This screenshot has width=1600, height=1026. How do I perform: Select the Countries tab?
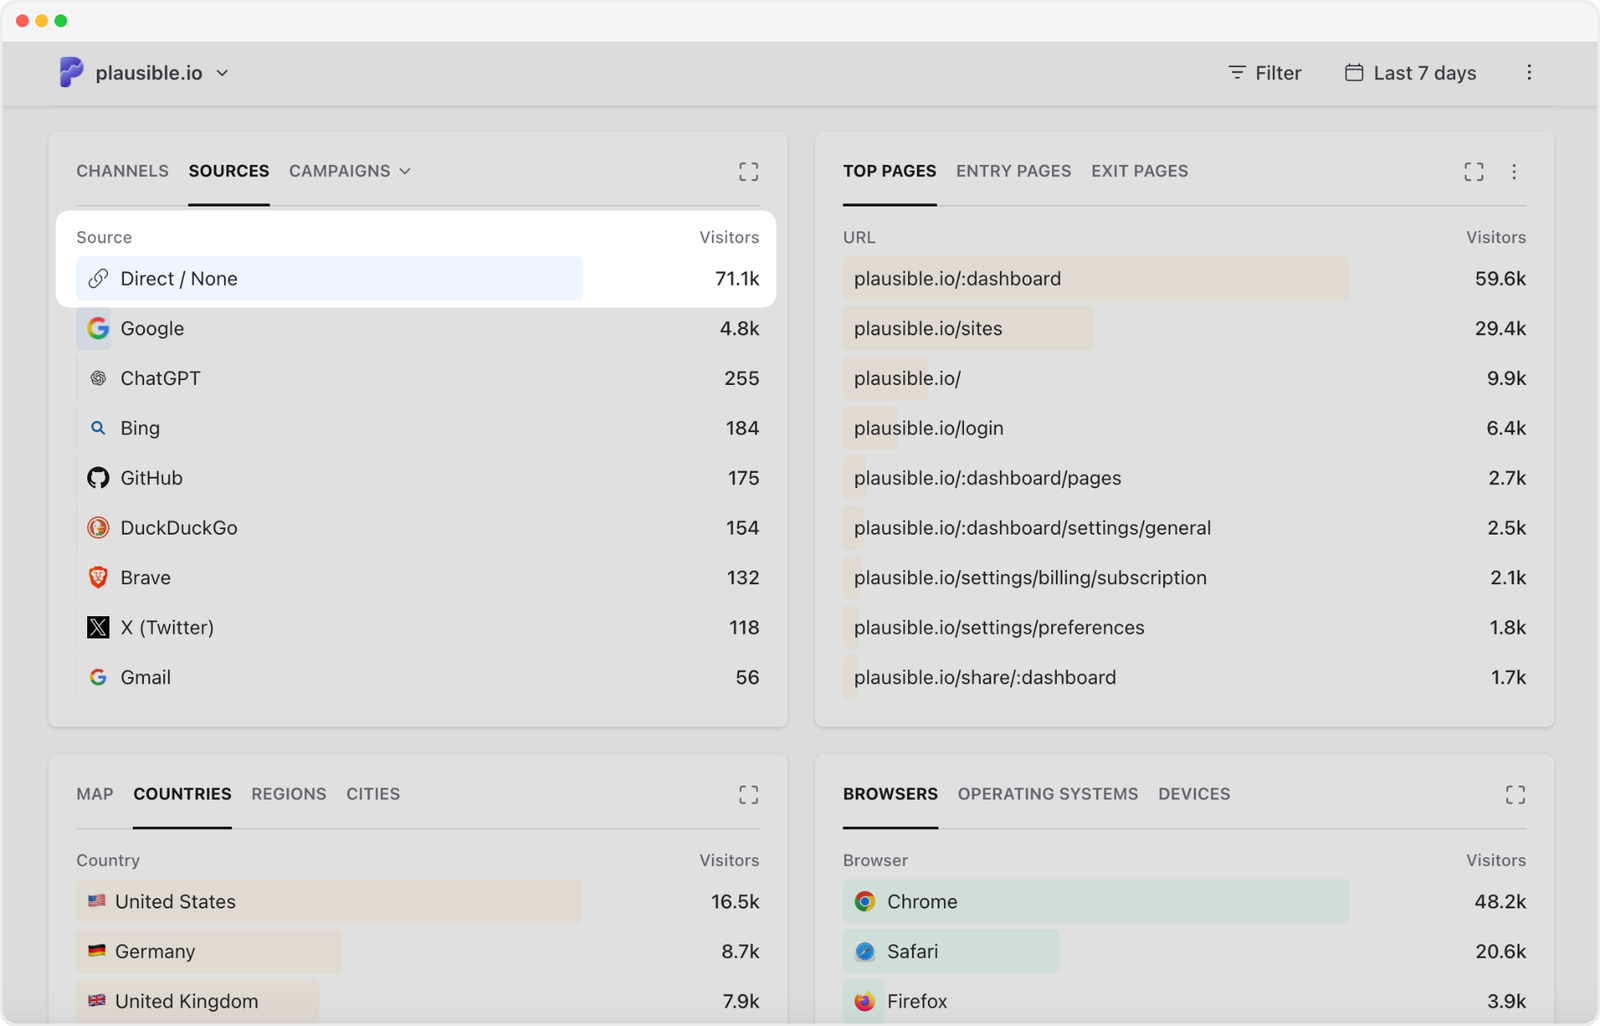[182, 794]
